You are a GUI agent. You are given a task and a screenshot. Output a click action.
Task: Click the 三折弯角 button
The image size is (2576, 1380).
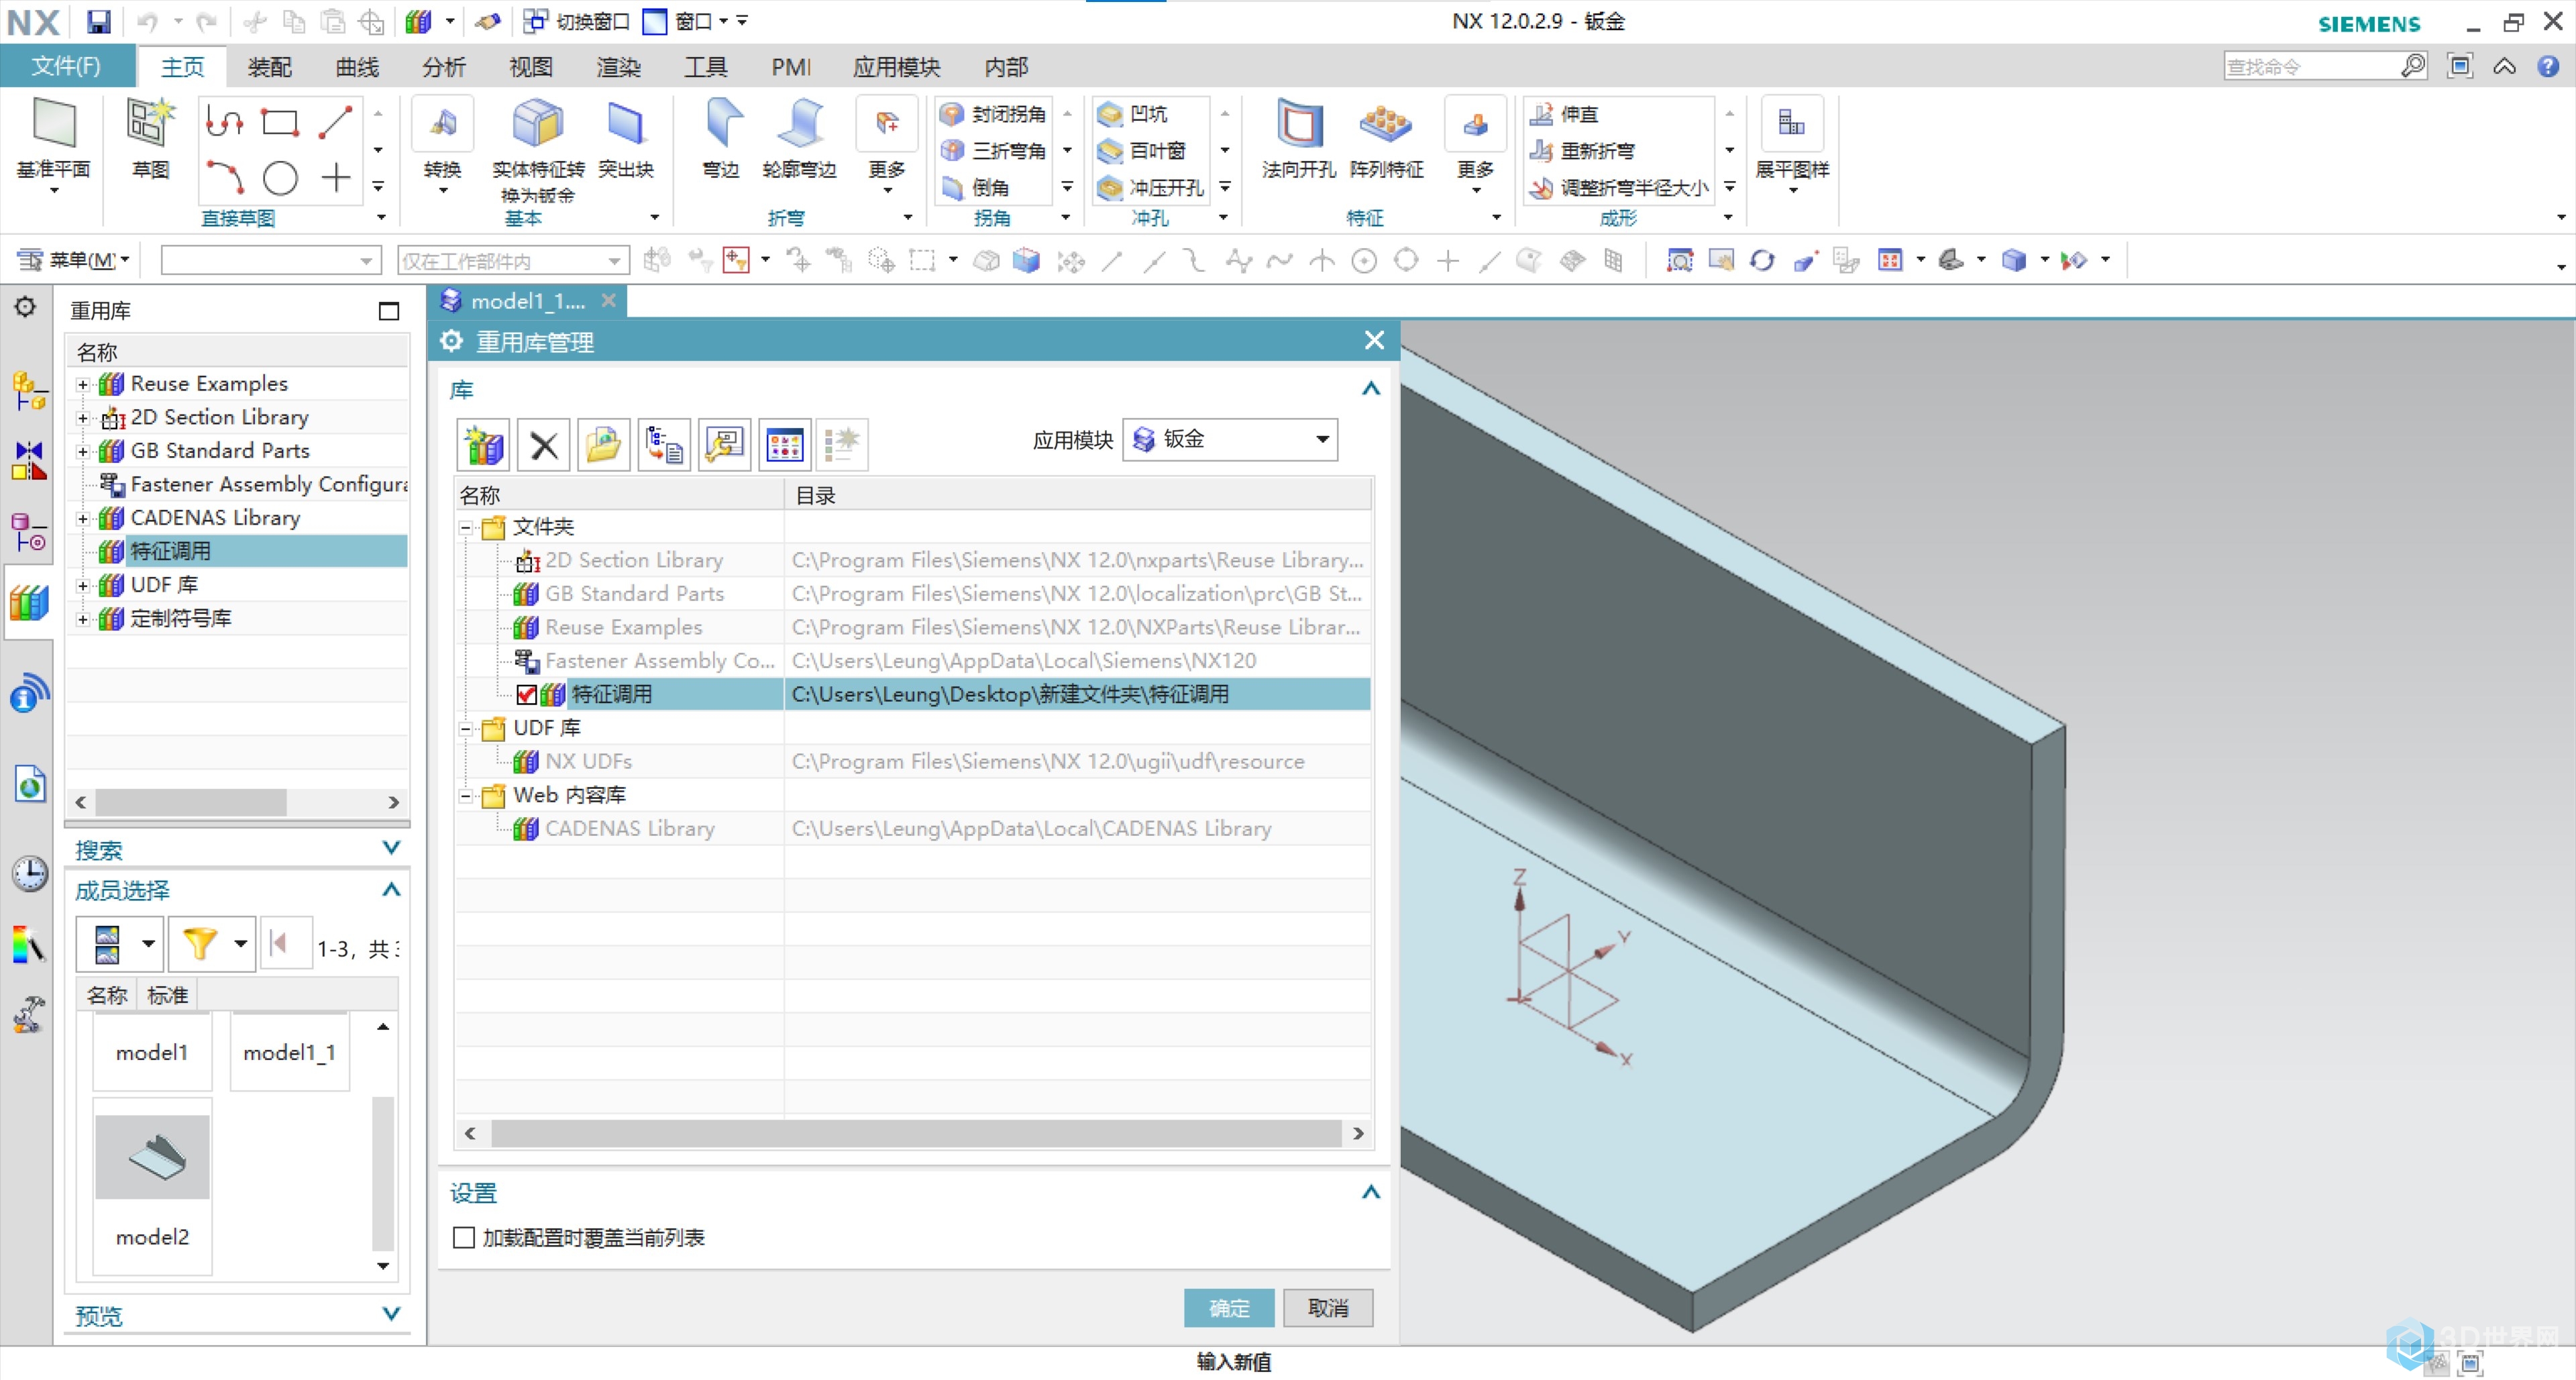pyautogui.click(x=993, y=150)
